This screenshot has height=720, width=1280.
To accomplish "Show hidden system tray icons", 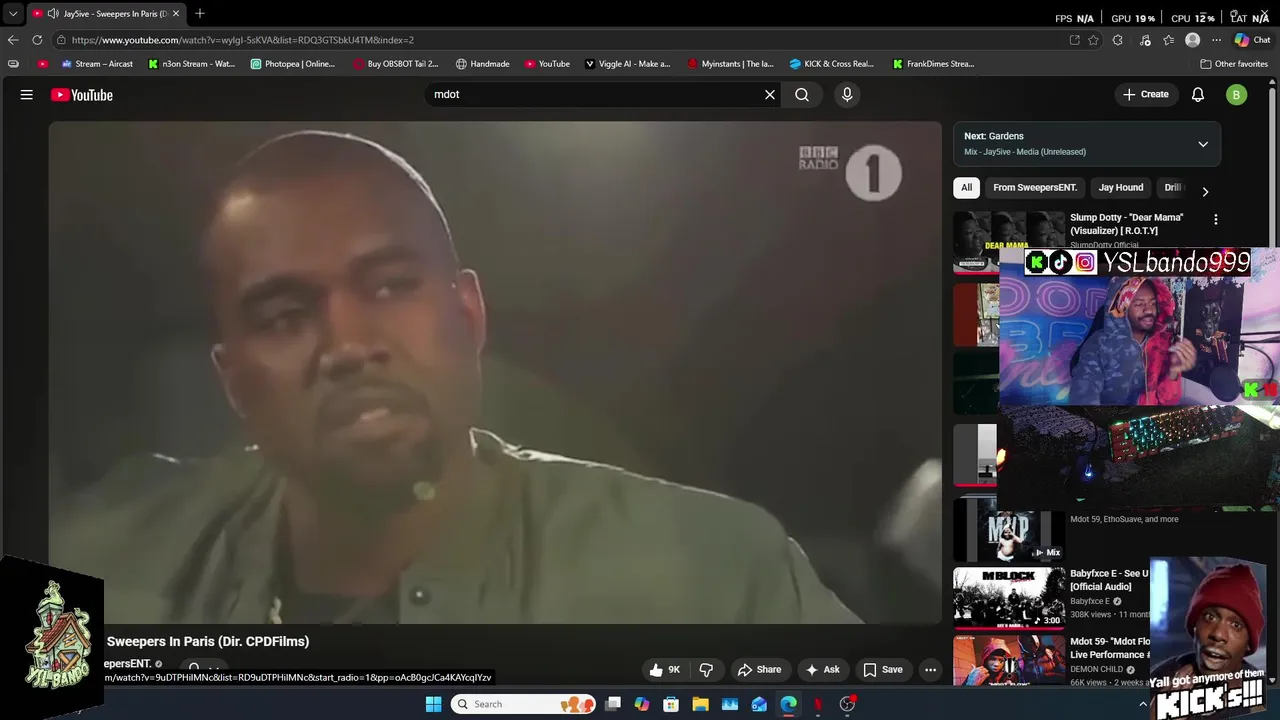I will [x=1143, y=704].
